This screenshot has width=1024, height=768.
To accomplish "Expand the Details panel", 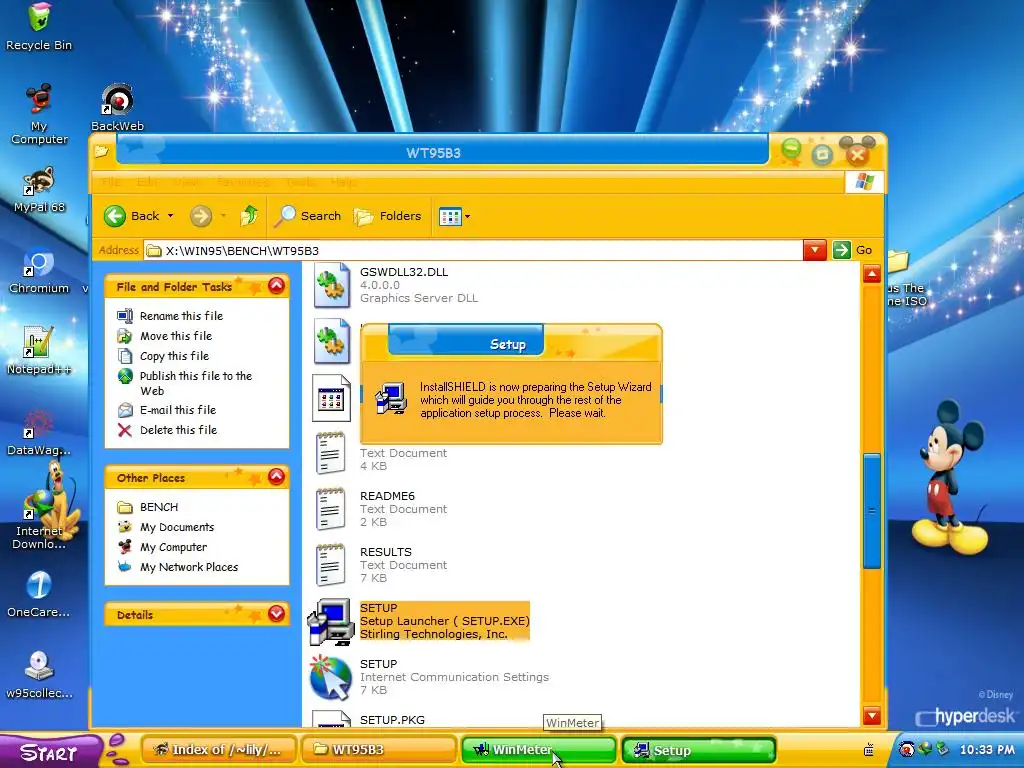I will [276, 614].
